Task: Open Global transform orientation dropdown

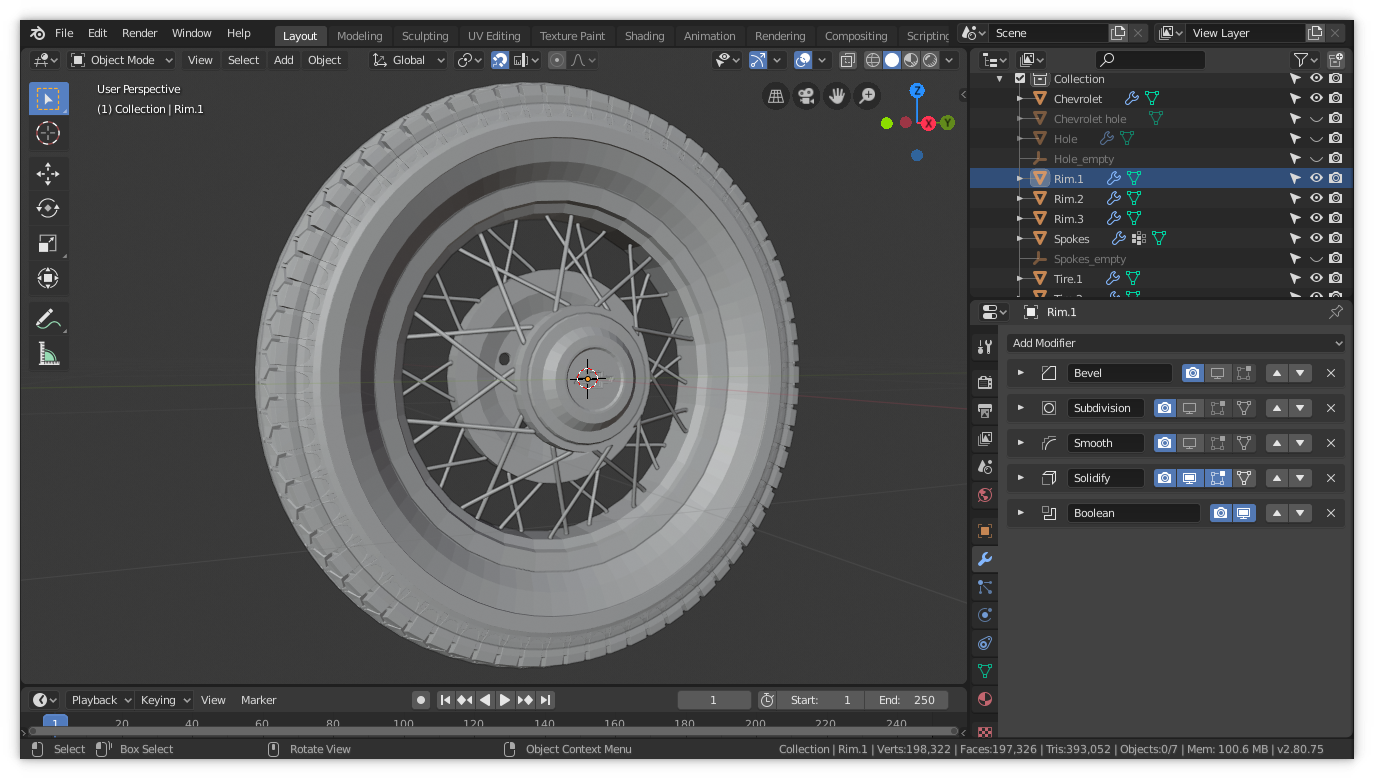Action: click(x=409, y=60)
